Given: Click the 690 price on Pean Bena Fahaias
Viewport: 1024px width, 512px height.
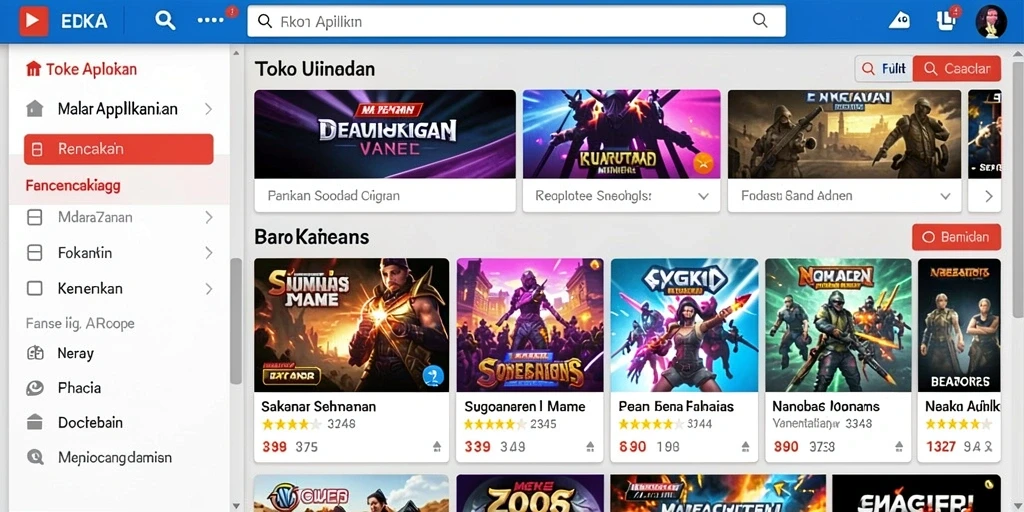Looking at the screenshot, I should tap(632, 447).
